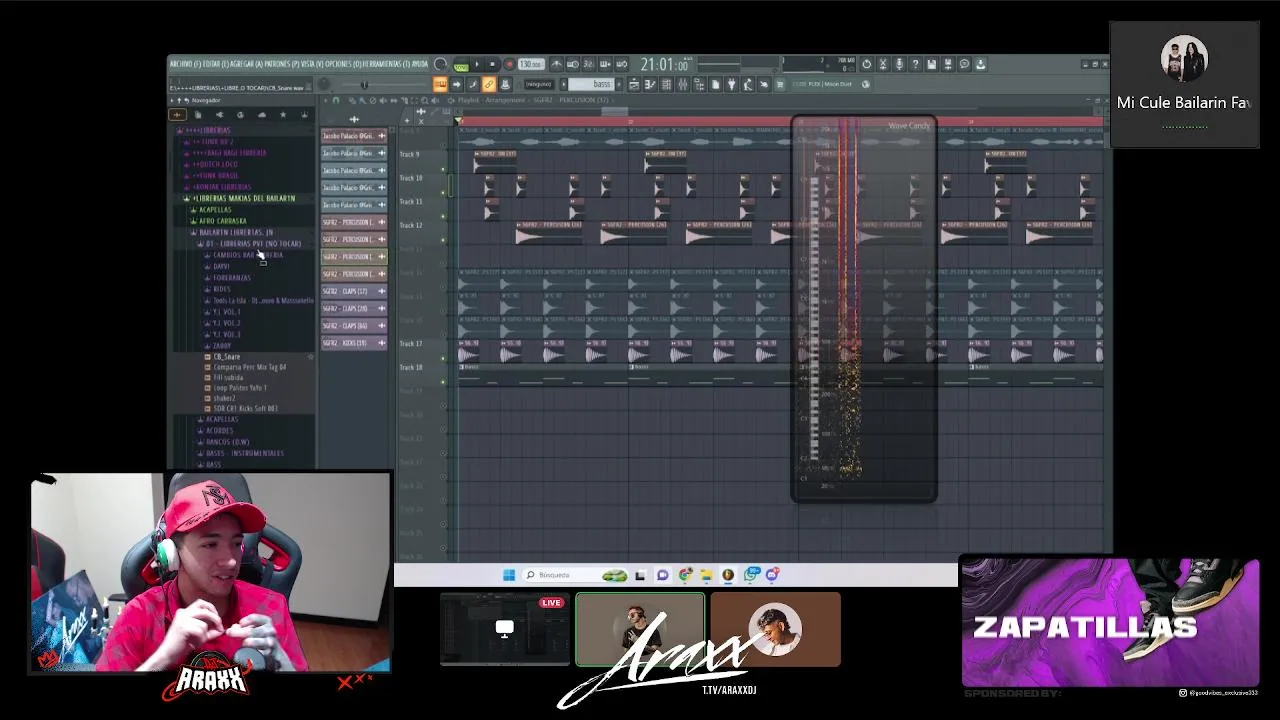Select the playlist delete tool icon
Screen dimensions: 1280x720
coord(373,100)
